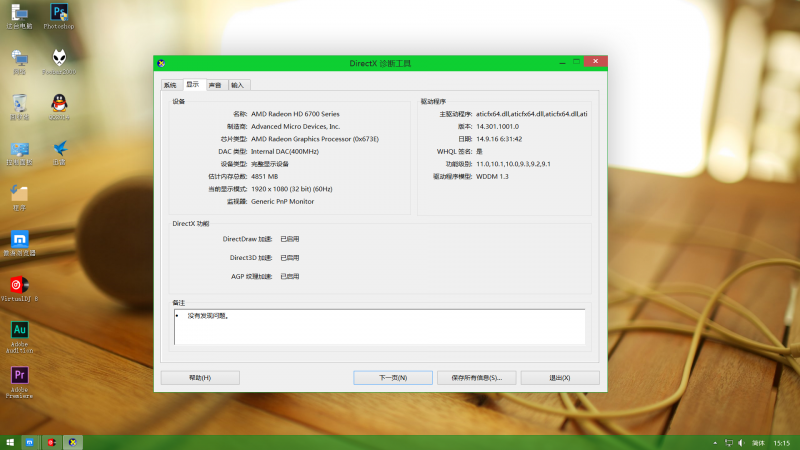Launch the QQ penguin desktop icon
This screenshot has height=450, width=800.
point(60,104)
